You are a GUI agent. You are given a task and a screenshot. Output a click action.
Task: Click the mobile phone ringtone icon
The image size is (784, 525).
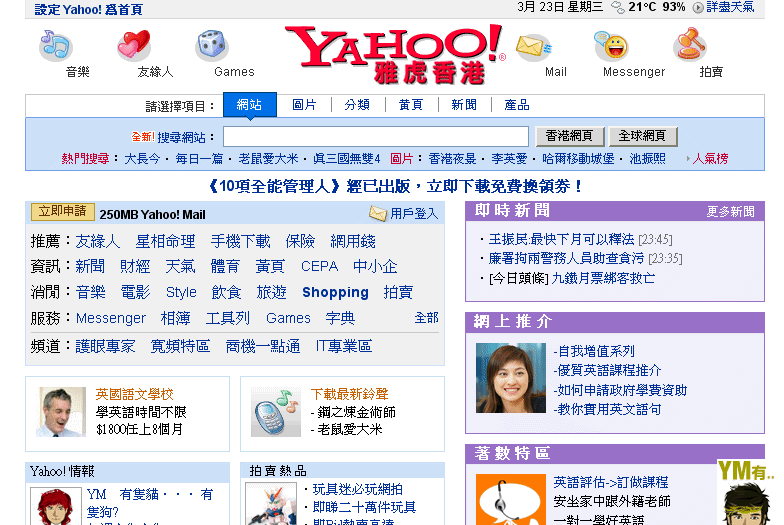(274, 412)
